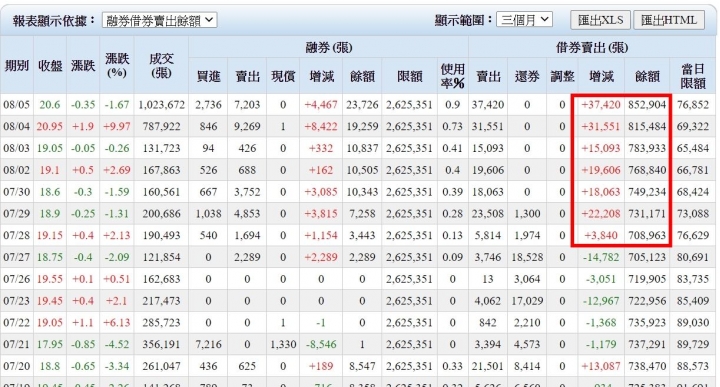Click the closing price 20.95 cell
The width and height of the screenshot is (720, 387).
(50, 126)
